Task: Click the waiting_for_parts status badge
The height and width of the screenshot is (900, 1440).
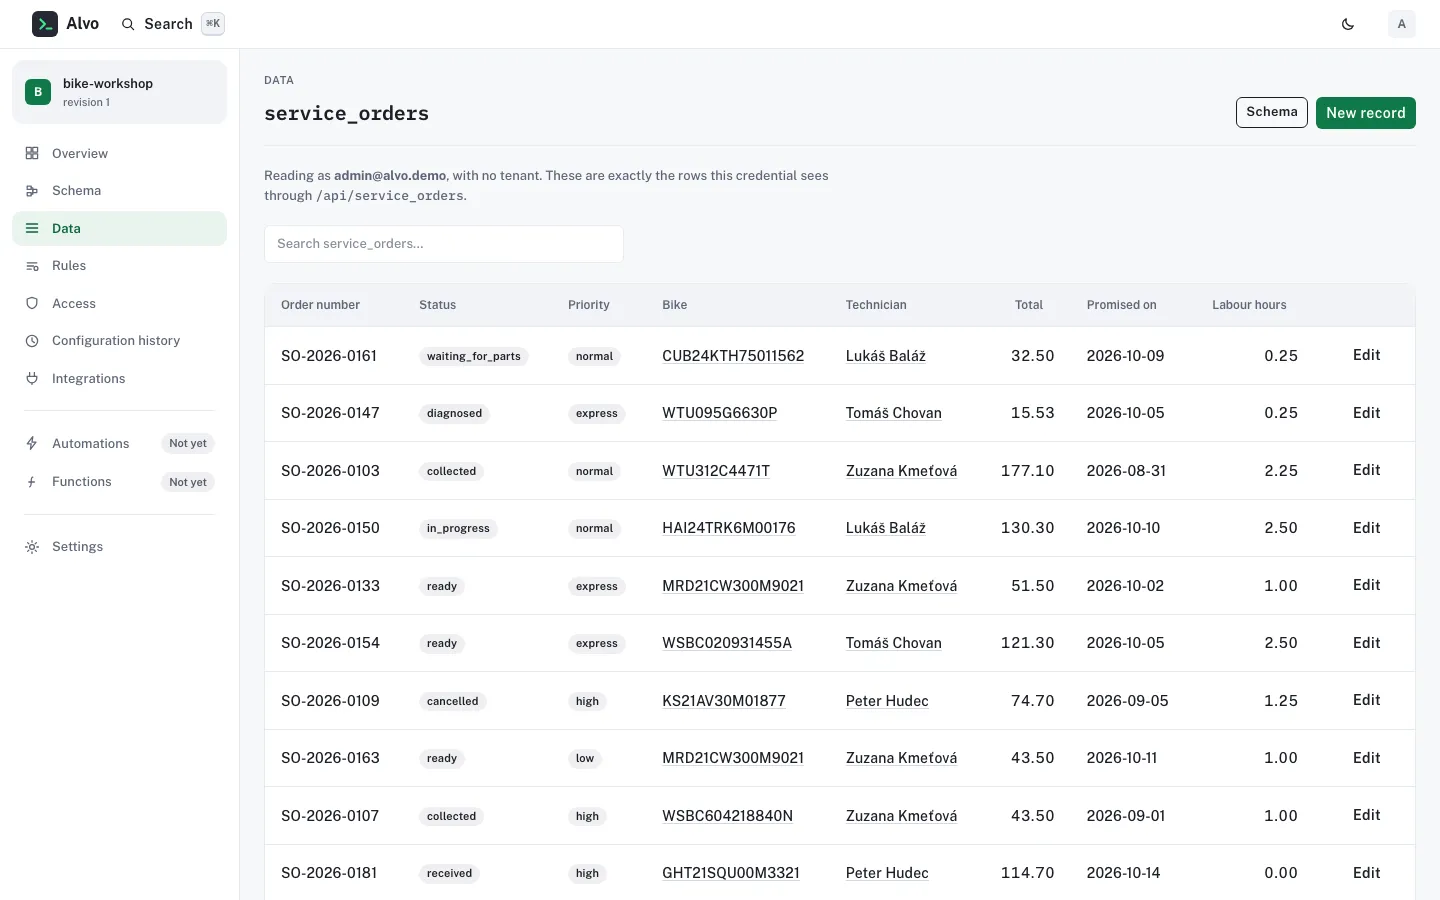Action: click(x=474, y=356)
